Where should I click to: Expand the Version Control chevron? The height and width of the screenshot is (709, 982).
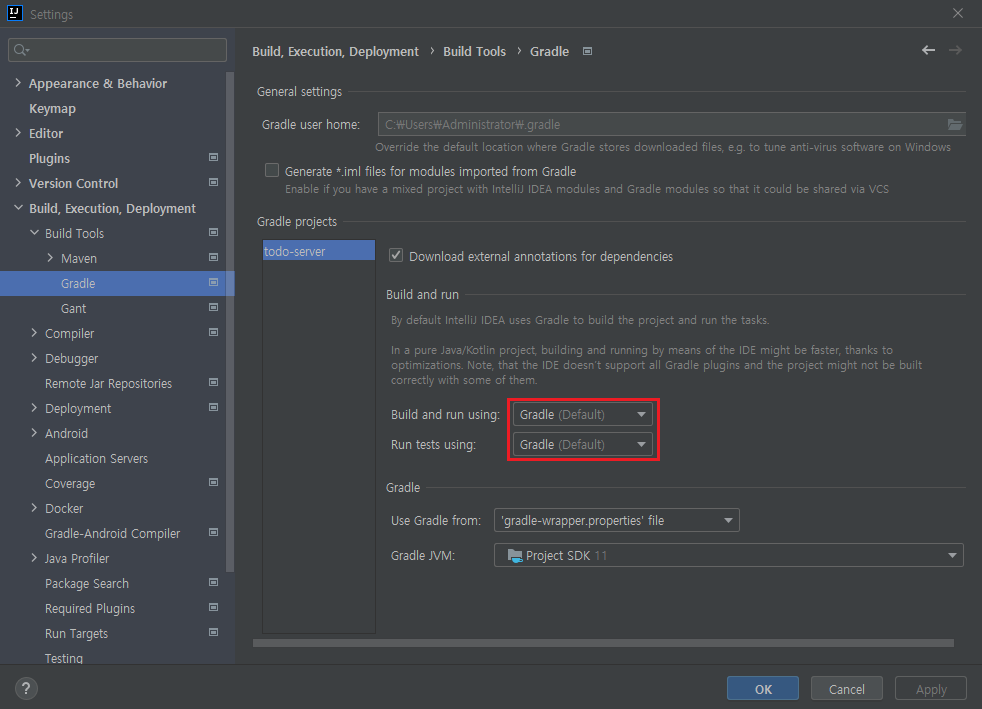click(x=18, y=183)
